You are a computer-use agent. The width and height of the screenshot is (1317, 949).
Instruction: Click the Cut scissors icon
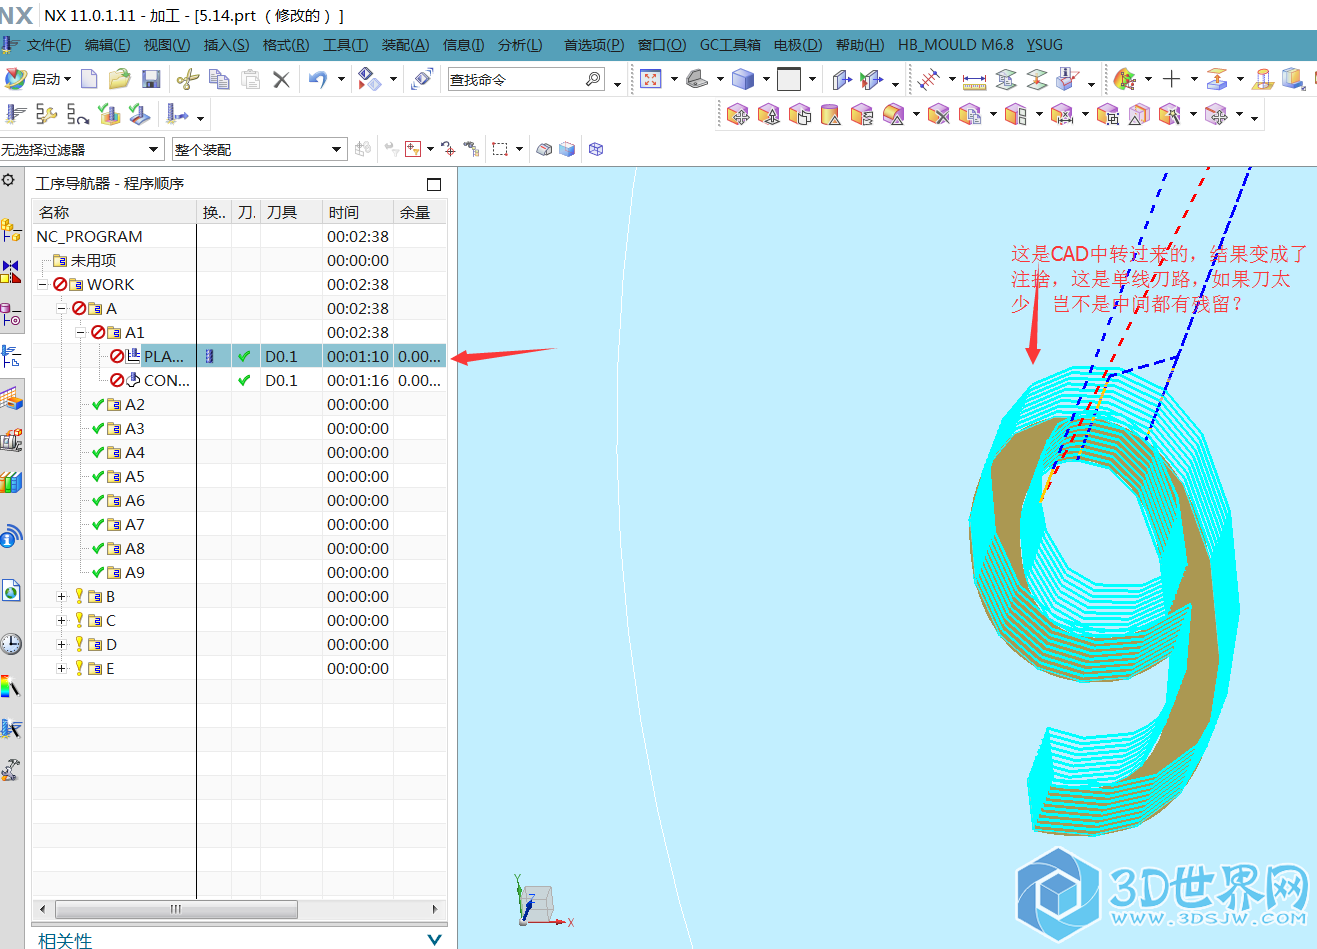[187, 79]
